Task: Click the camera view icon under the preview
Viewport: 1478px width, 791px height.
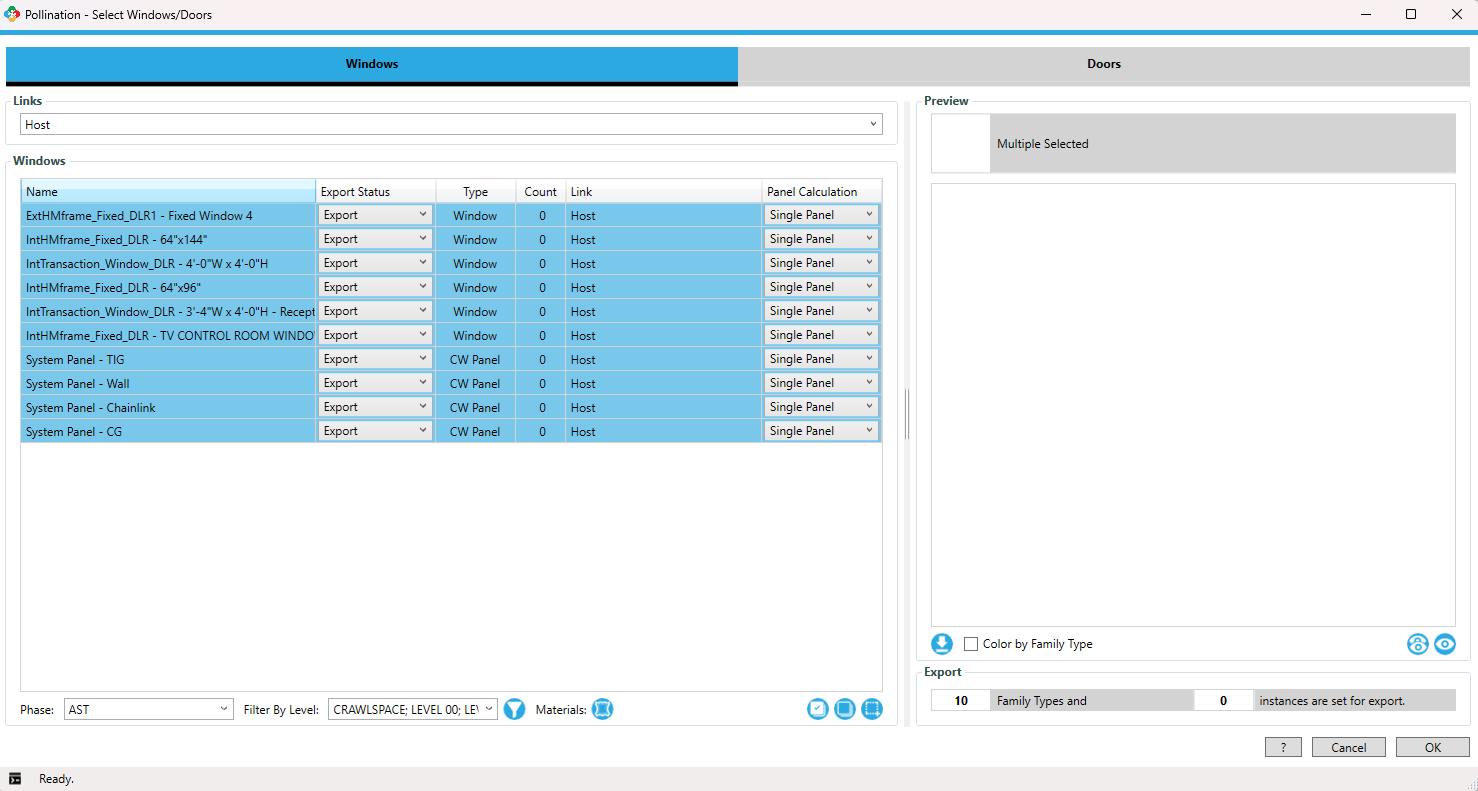Action: click(1417, 644)
